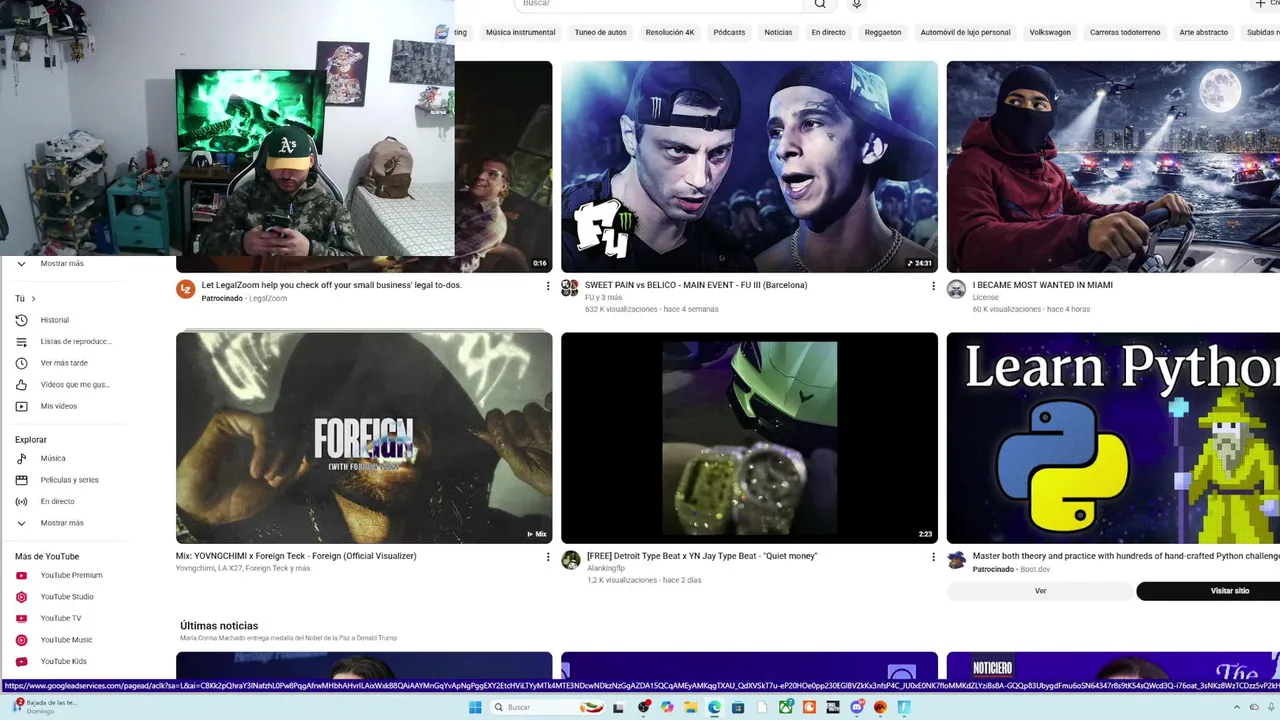Open Discord from taskbar
The height and width of the screenshot is (720, 1280).
point(857,707)
